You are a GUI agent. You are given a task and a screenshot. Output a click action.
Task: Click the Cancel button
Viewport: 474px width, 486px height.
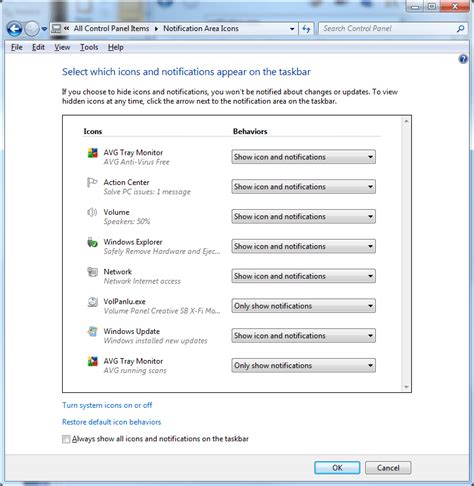point(388,468)
